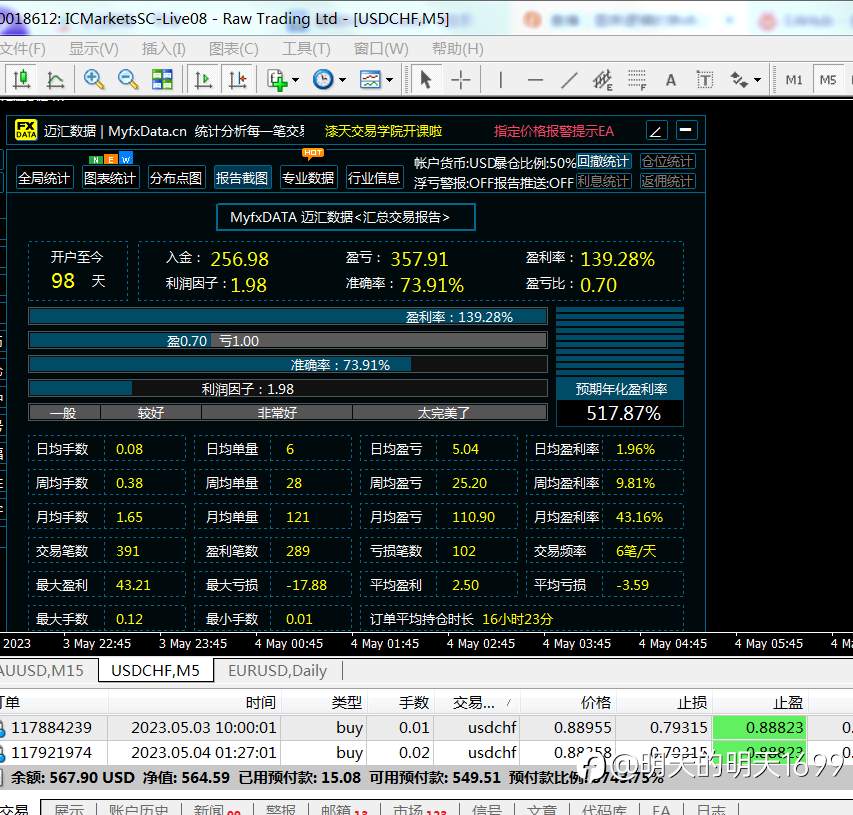Select the equidistant channel tool
Image resolution: width=853 pixels, height=815 pixels.
click(x=603, y=80)
